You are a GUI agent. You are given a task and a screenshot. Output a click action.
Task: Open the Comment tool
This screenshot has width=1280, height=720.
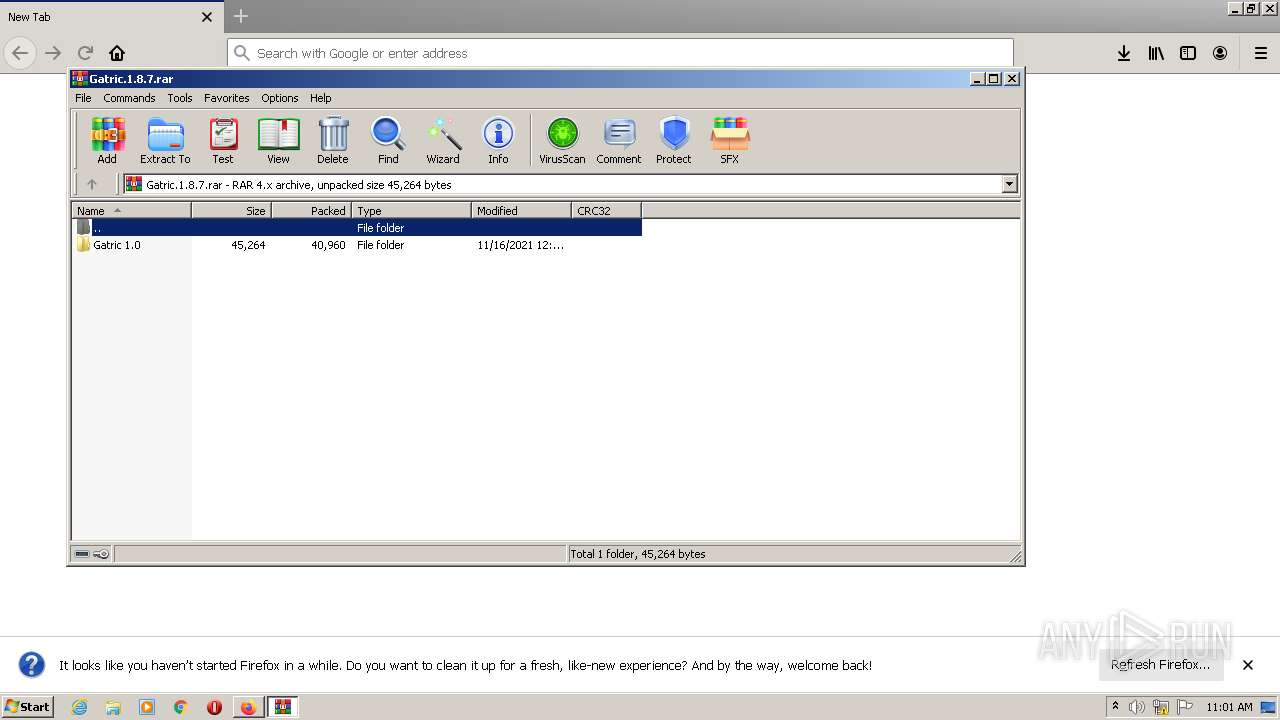pyautogui.click(x=619, y=140)
